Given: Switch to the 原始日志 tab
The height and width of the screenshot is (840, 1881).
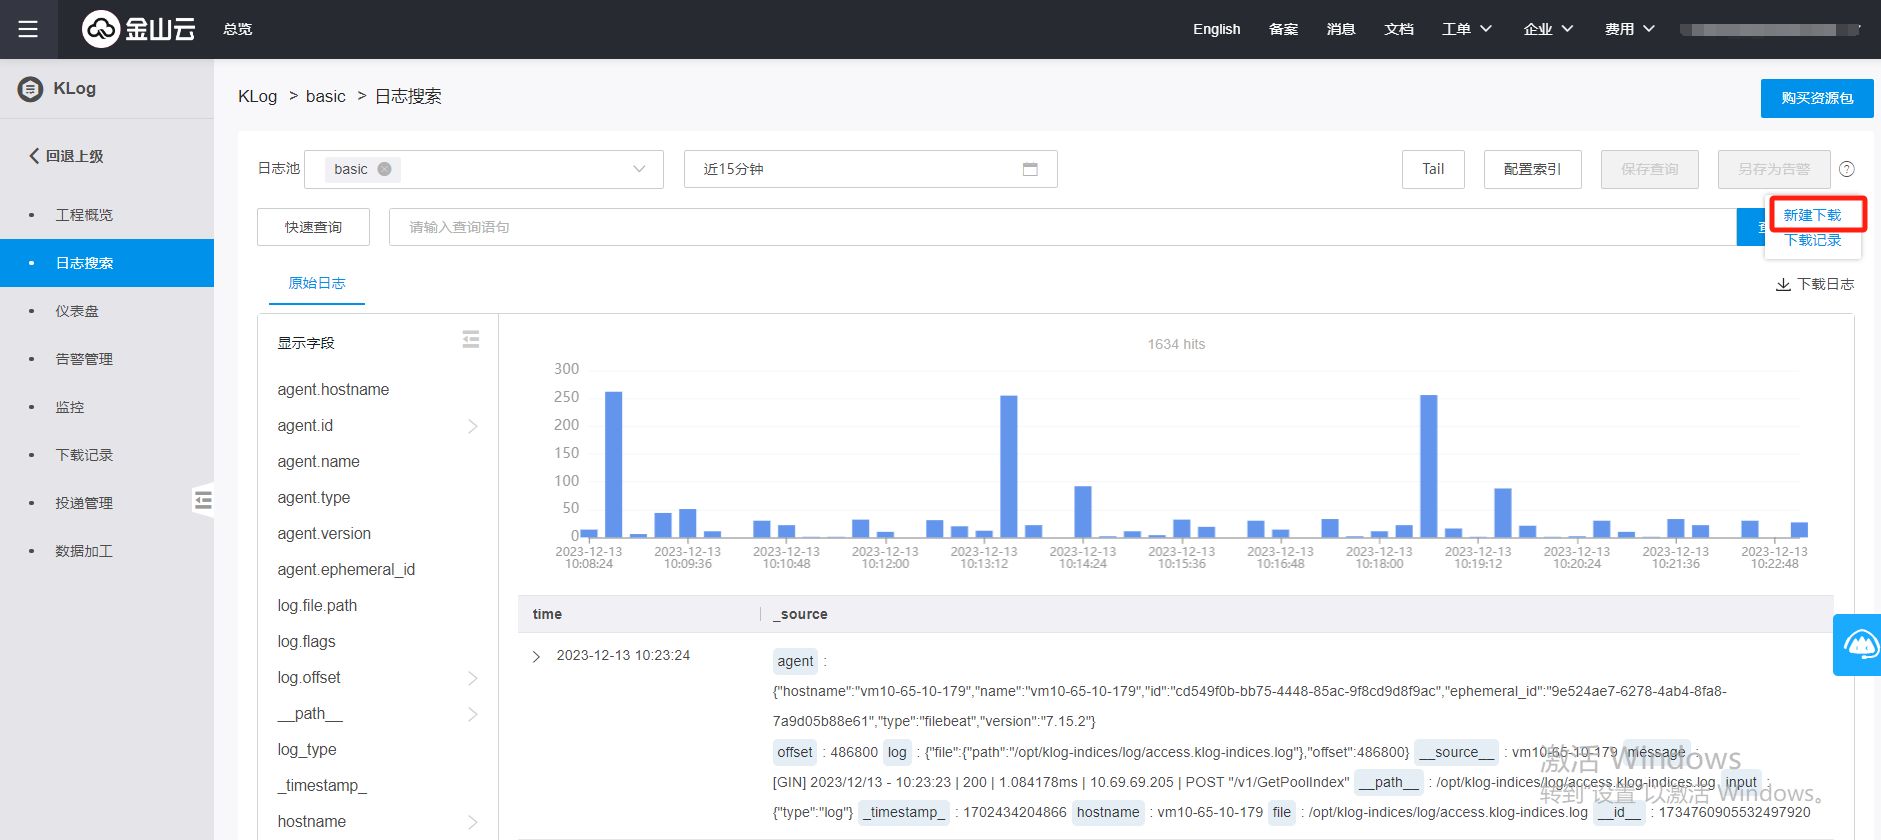Looking at the screenshot, I should 317,283.
